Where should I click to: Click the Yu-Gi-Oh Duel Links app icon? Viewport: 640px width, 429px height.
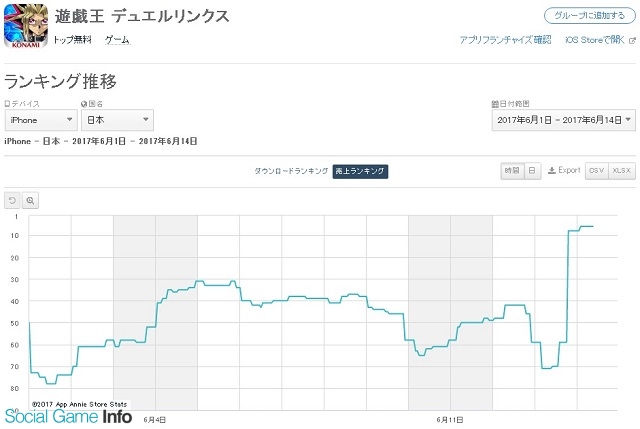(x=26, y=26)
